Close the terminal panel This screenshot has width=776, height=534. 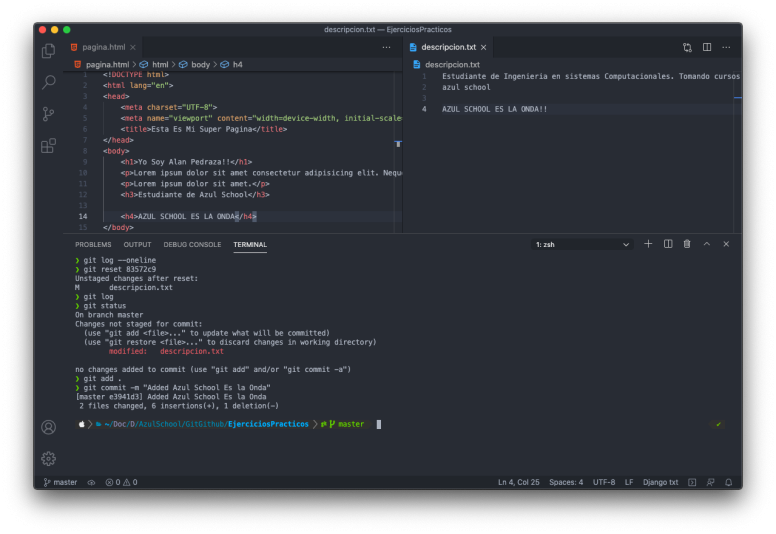(726, 244)
